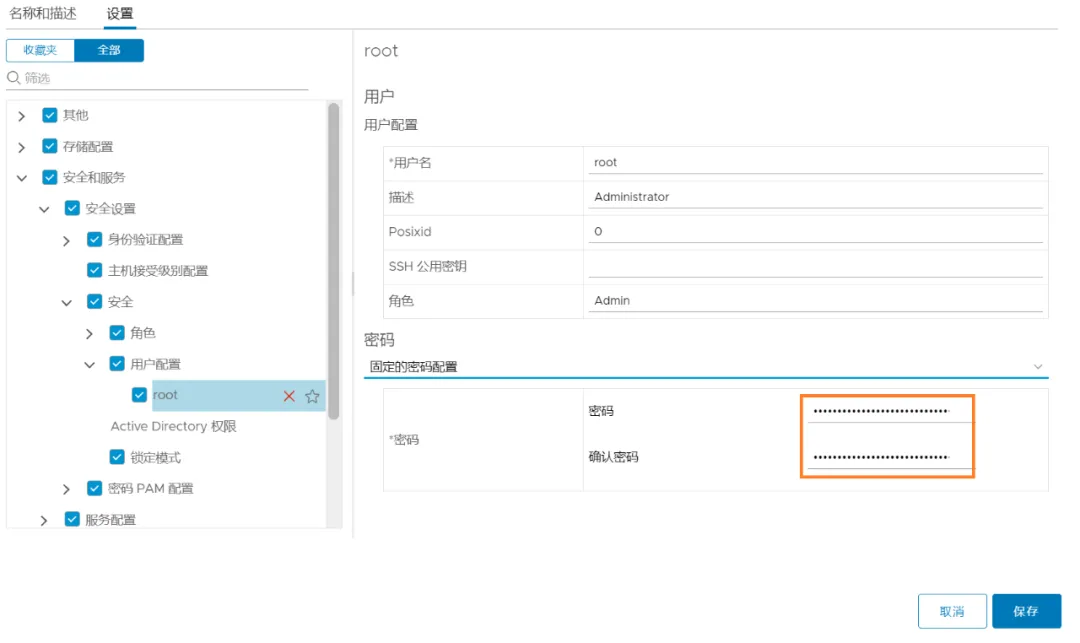Image resolution: width=1080 pixels, height=643 pixels.
Task: Uncheck the 锁定模式 checkbox
Action: click(117, 457)
